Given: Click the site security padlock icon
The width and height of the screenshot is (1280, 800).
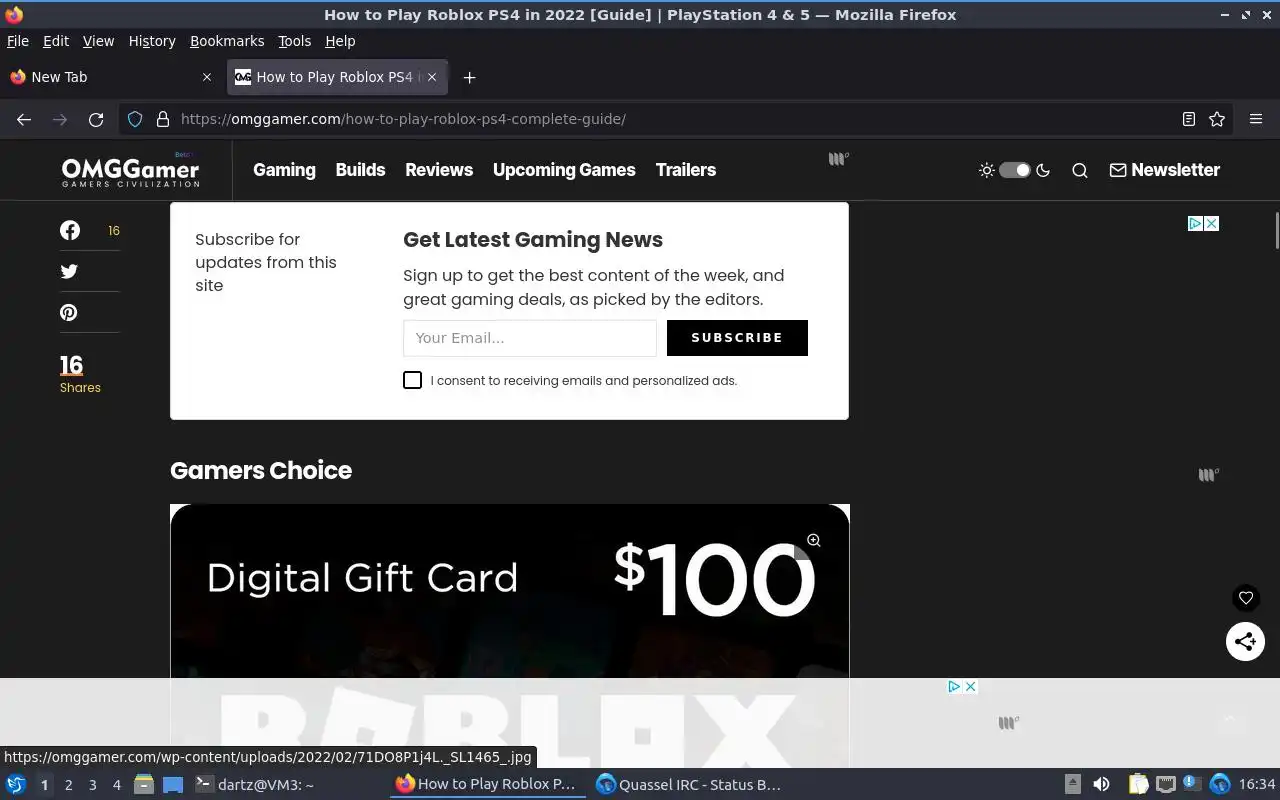Looking at the screenshot, I should click(163, 119).
